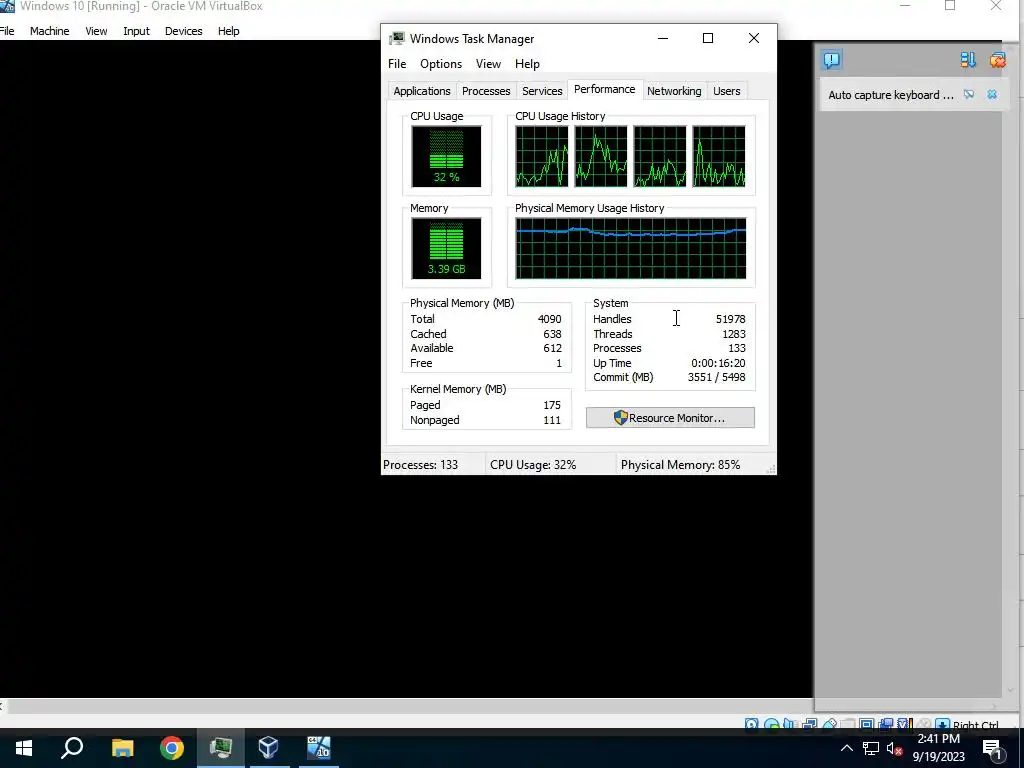
Task: Click the network tray icon
Action: pyautogui.click(x=871, y=748)
